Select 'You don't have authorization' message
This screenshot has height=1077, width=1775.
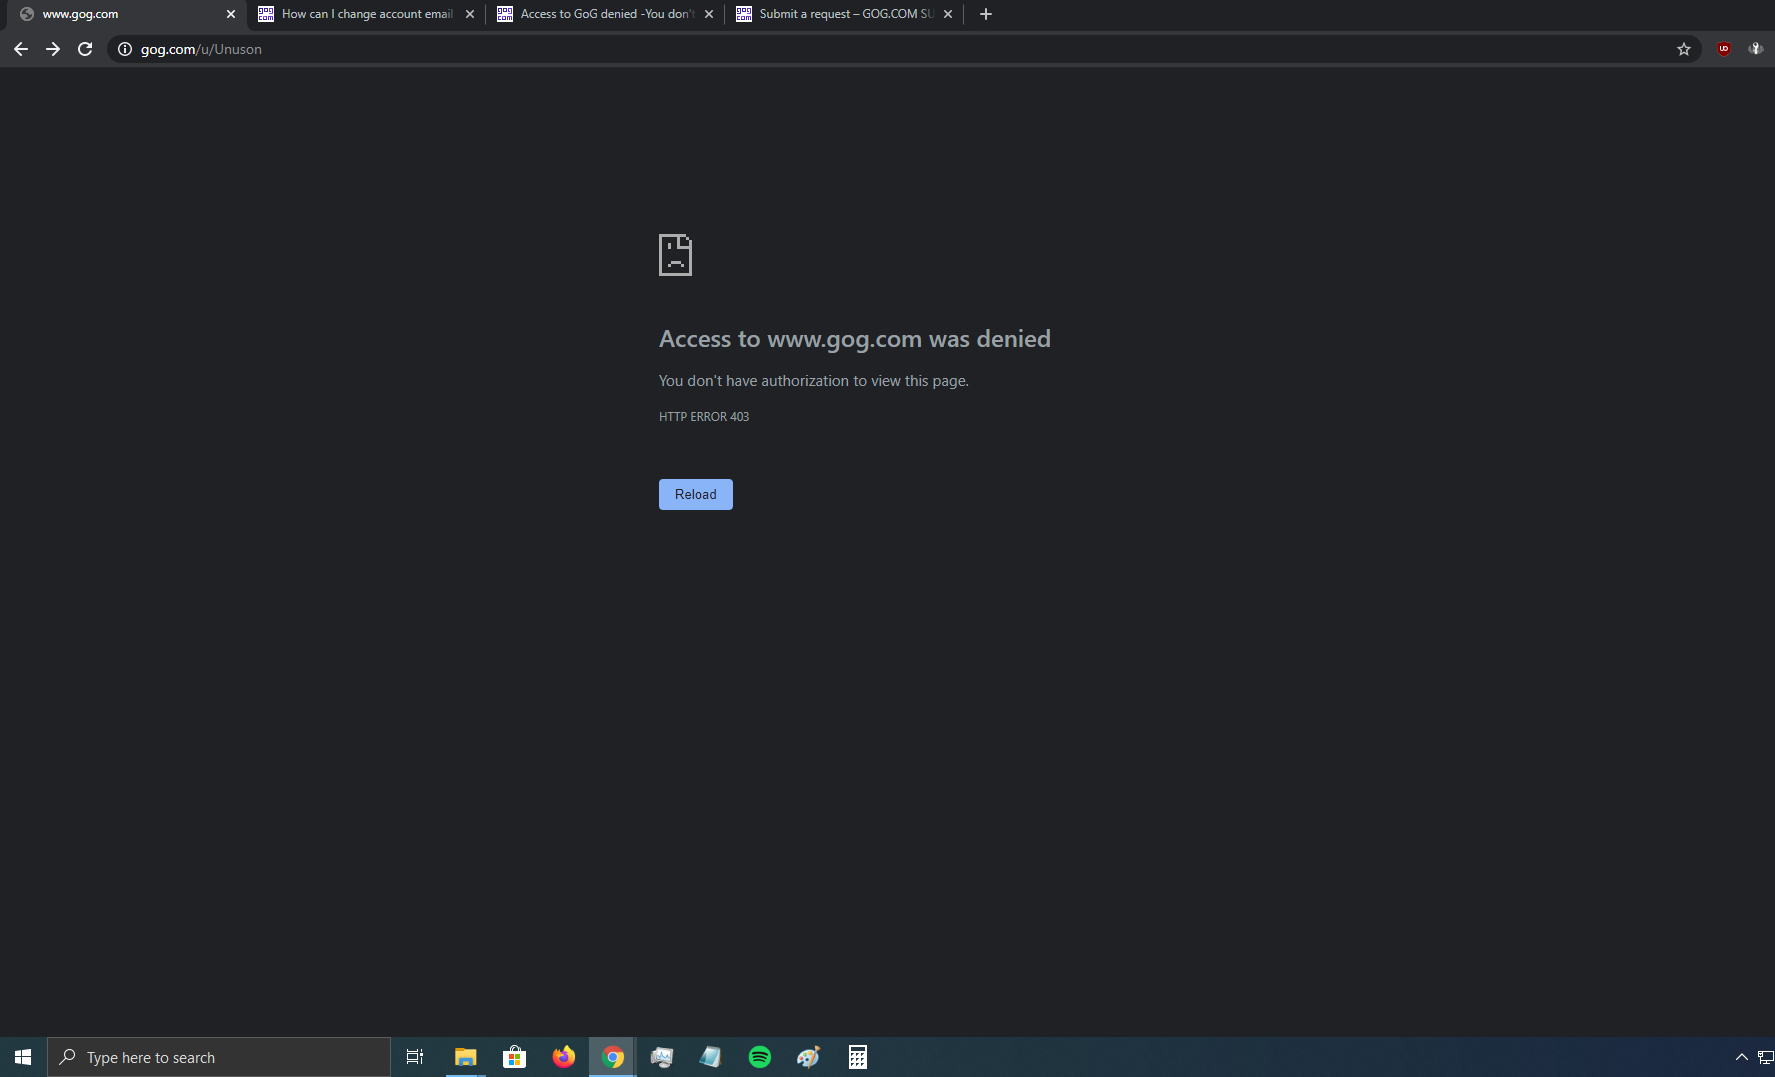814,381
